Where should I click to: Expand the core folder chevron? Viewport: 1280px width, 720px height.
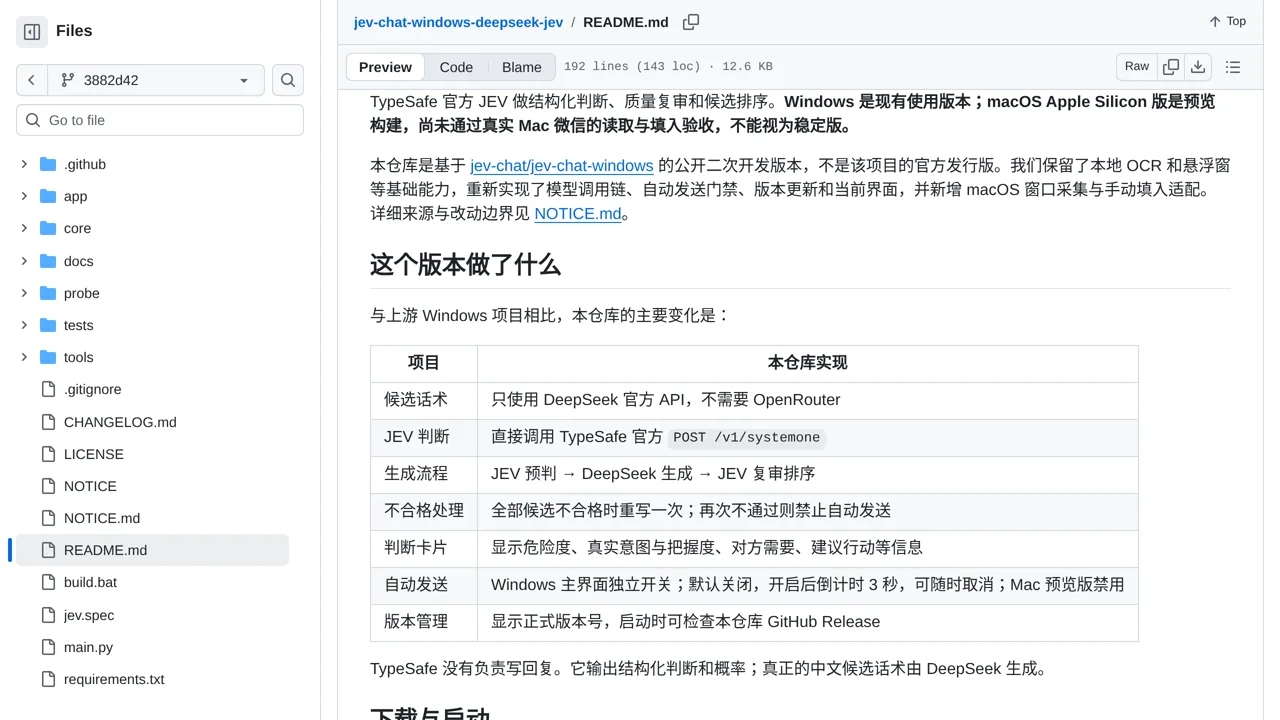[24, 228]
